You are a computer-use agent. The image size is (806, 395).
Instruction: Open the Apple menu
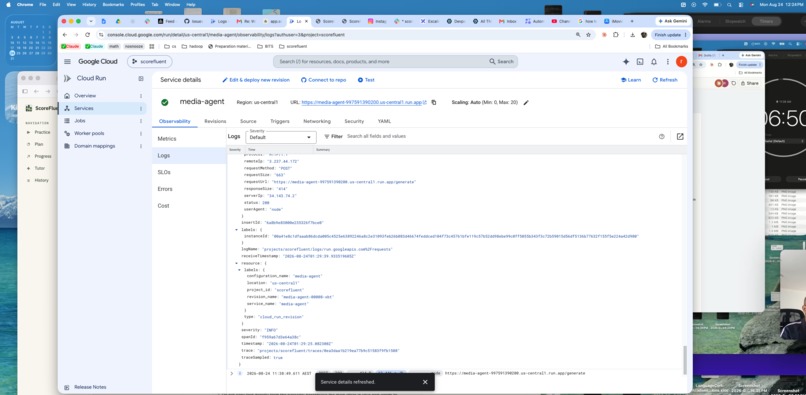(8, 5)
